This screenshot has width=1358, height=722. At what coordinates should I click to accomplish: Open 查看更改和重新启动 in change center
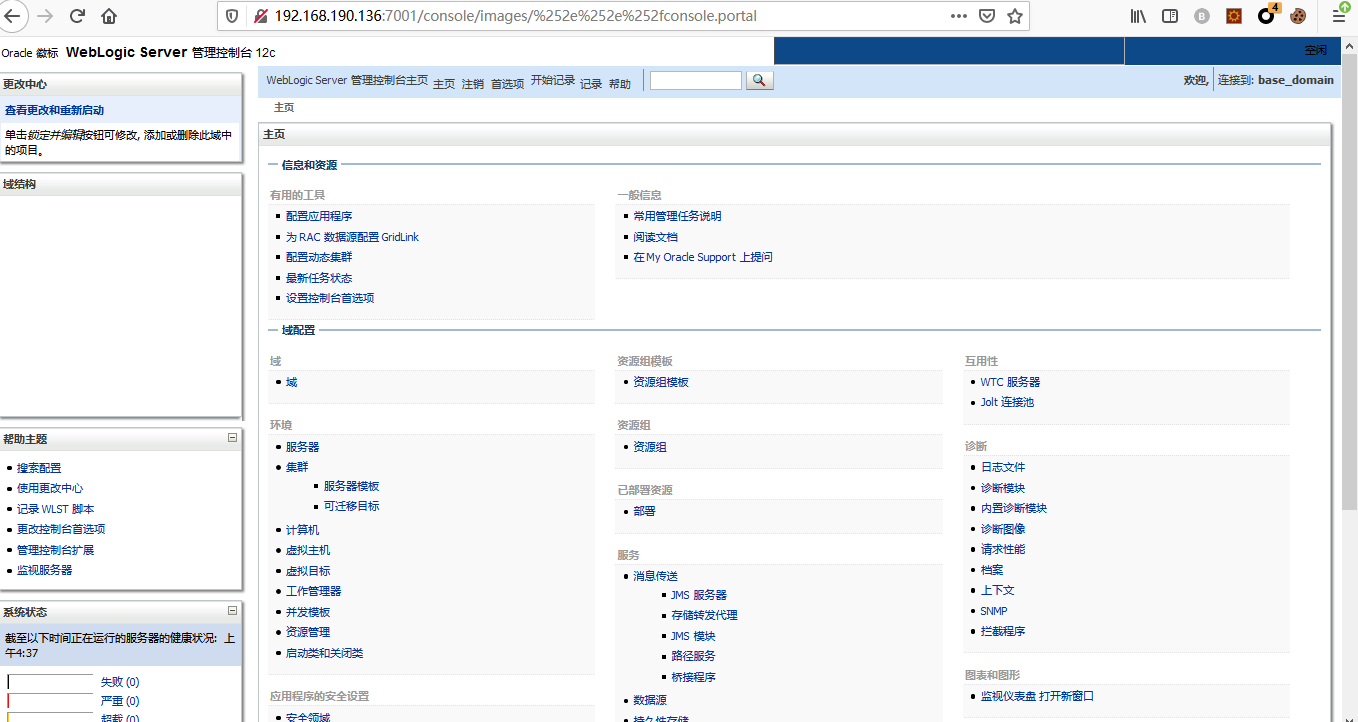click(x=54, y=110)
